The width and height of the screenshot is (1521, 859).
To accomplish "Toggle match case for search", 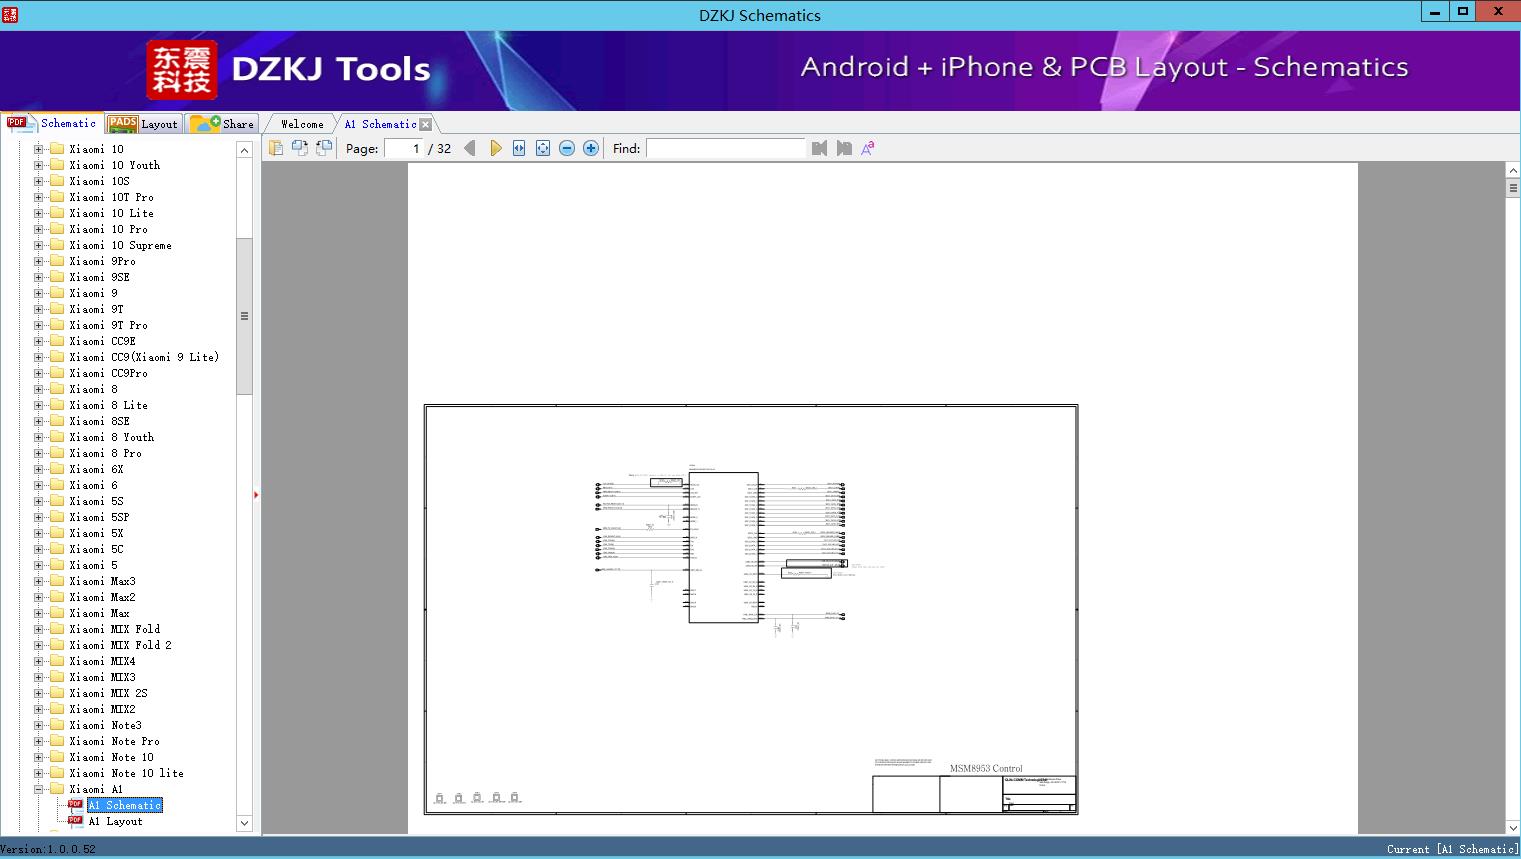I will 868,148.
